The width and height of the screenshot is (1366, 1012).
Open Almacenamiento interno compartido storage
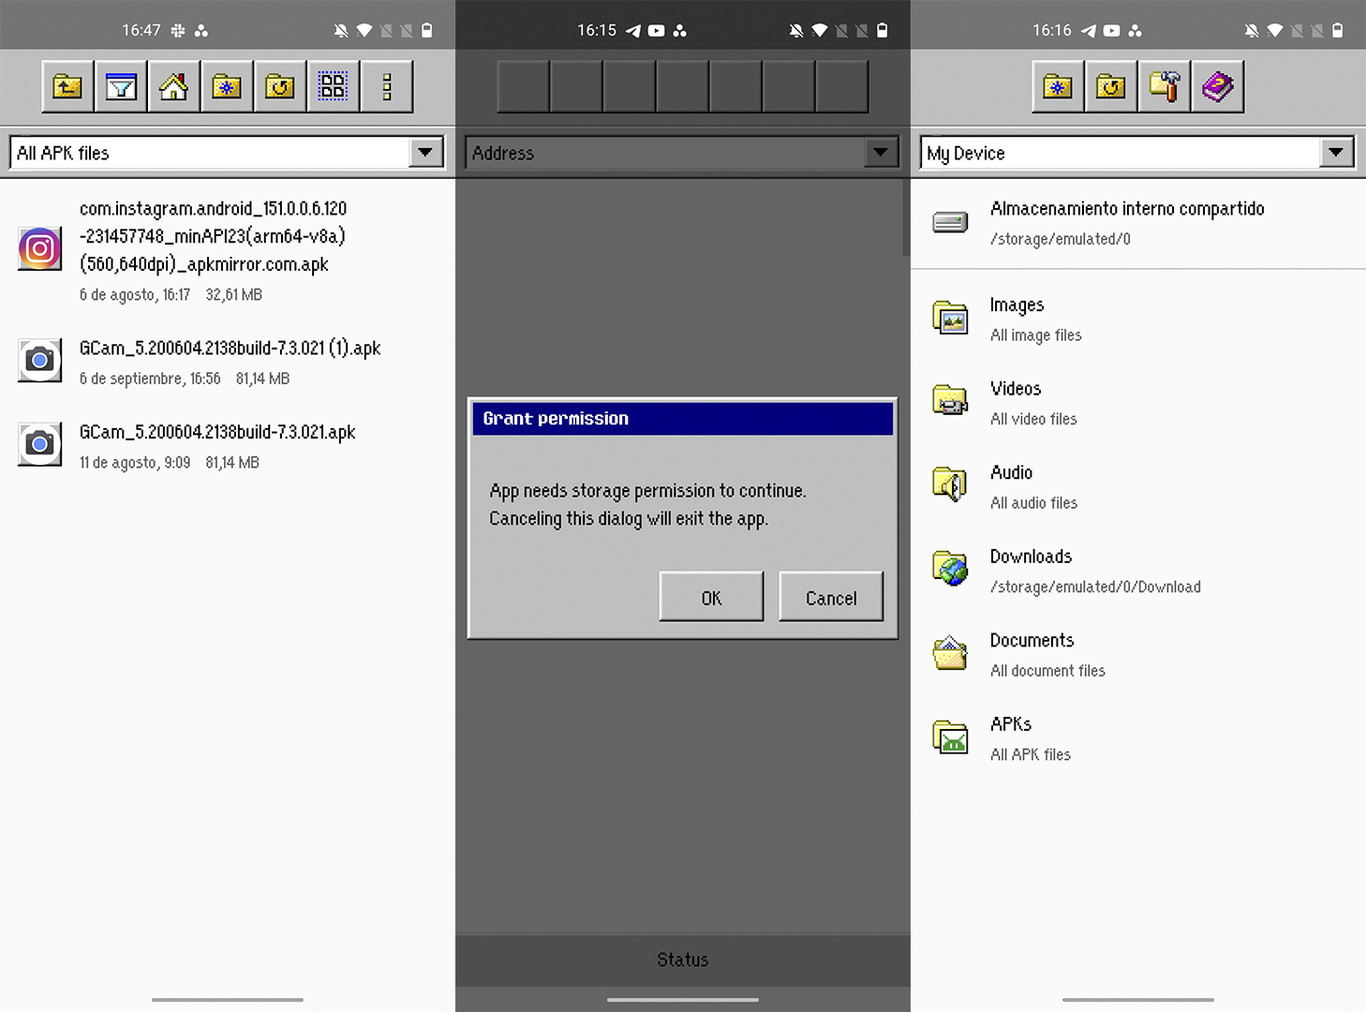pyautogui.click(x=1126, y=222)
